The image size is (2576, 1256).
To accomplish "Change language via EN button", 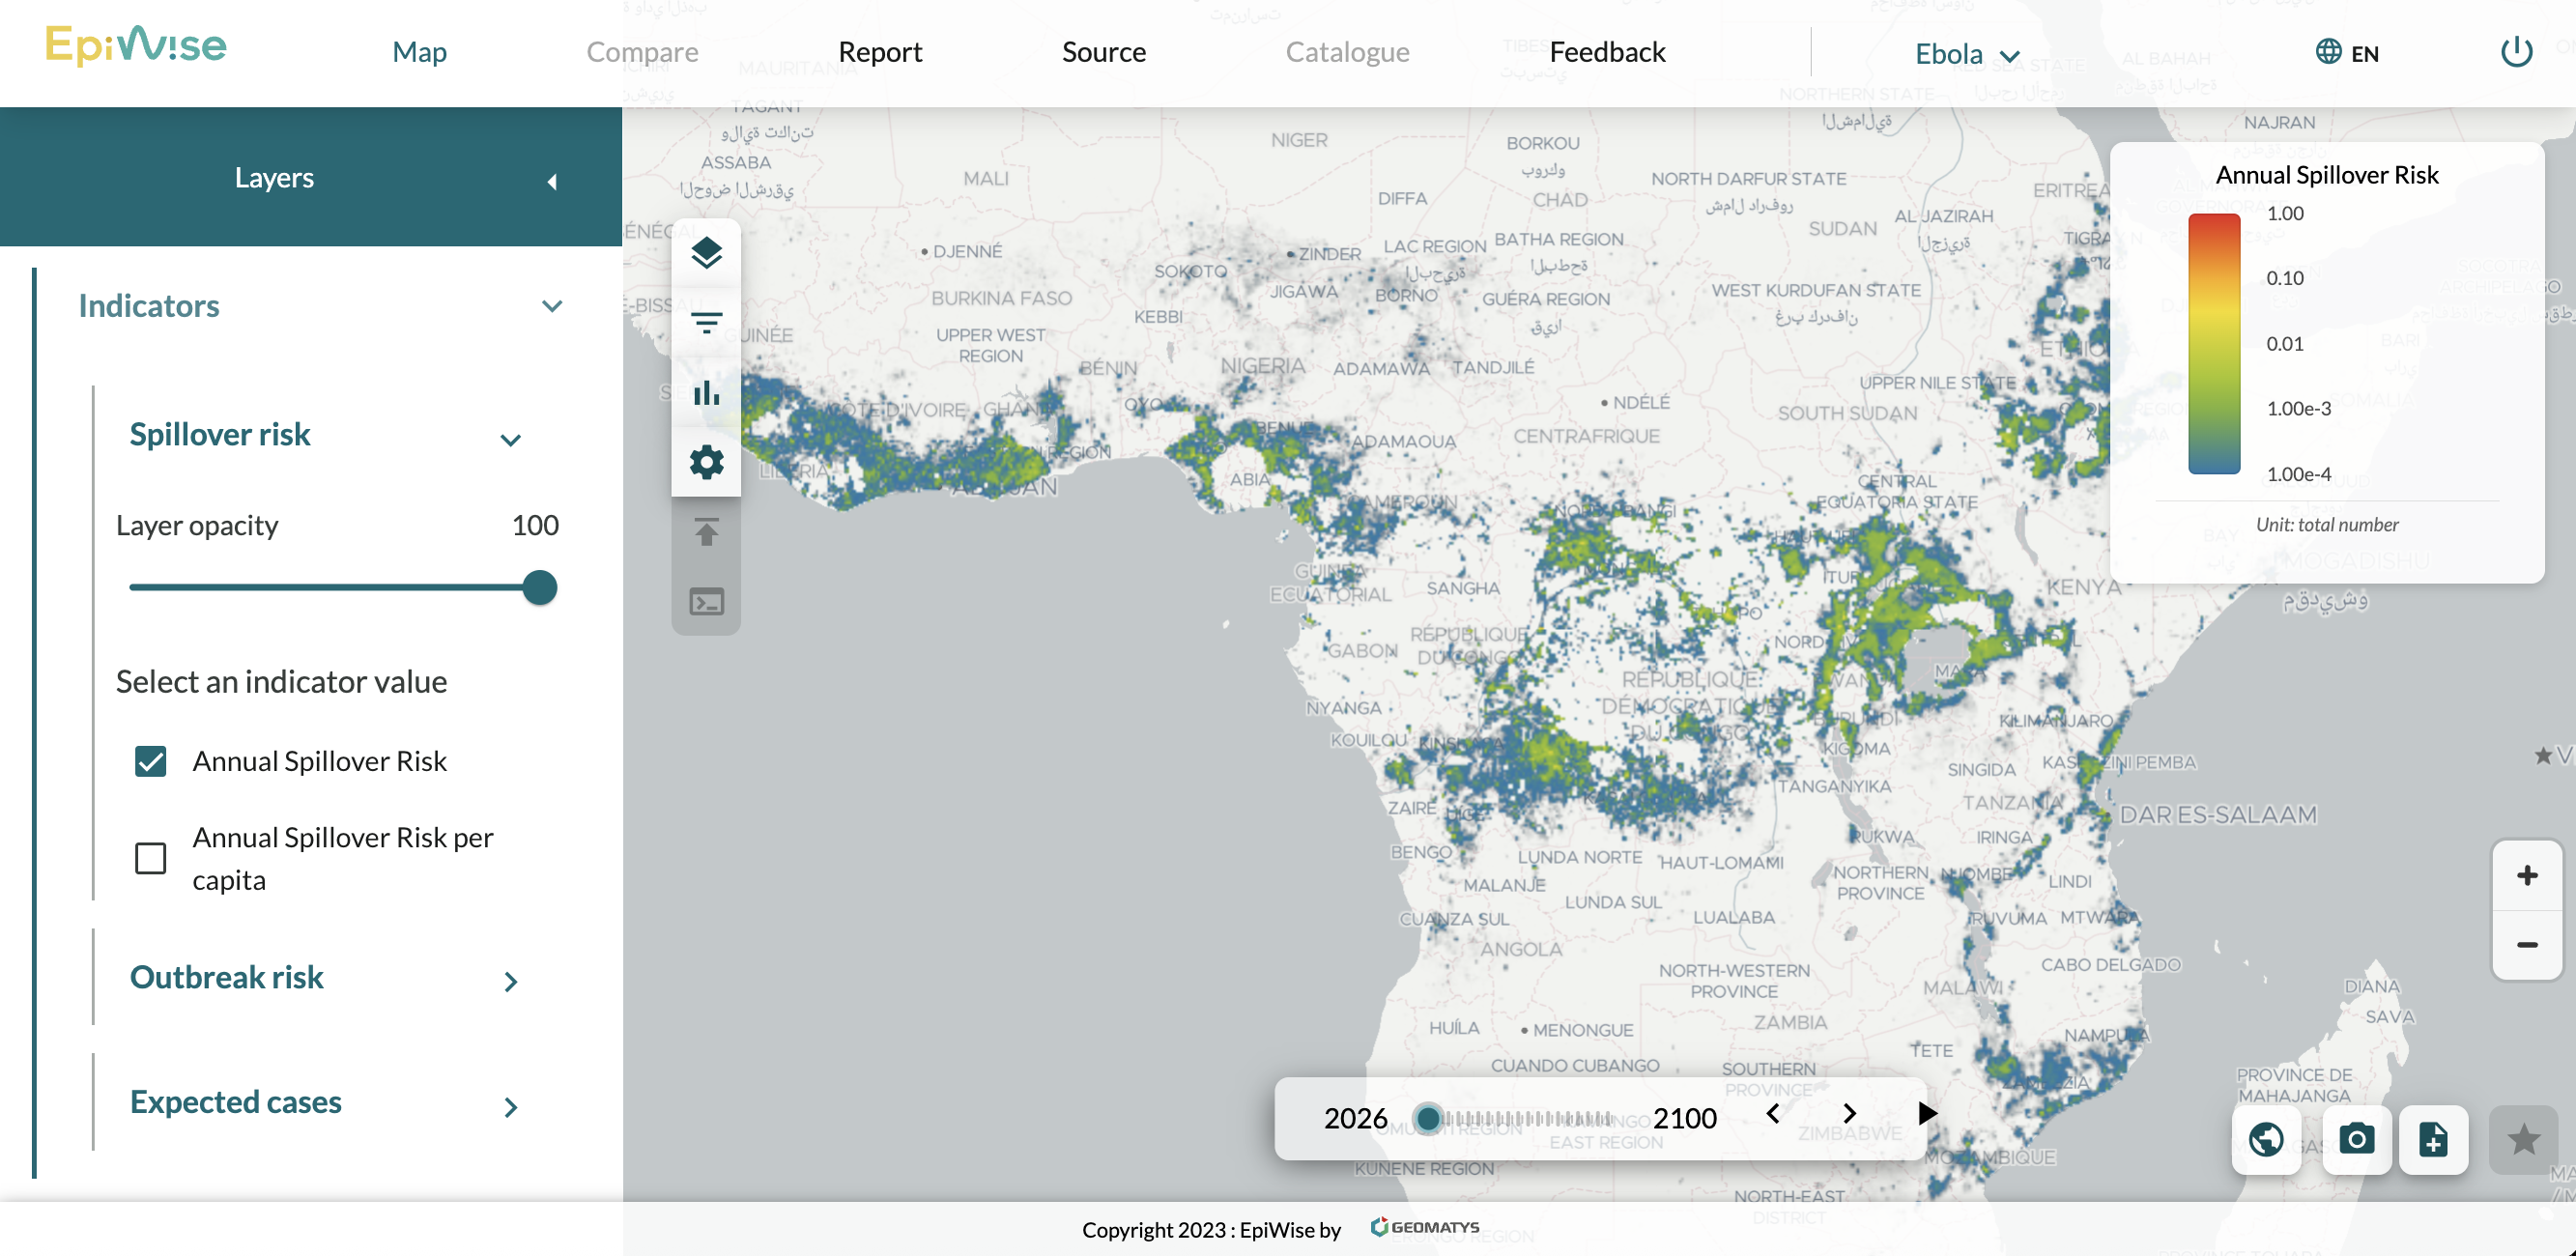I will [x=2347, y=53].
